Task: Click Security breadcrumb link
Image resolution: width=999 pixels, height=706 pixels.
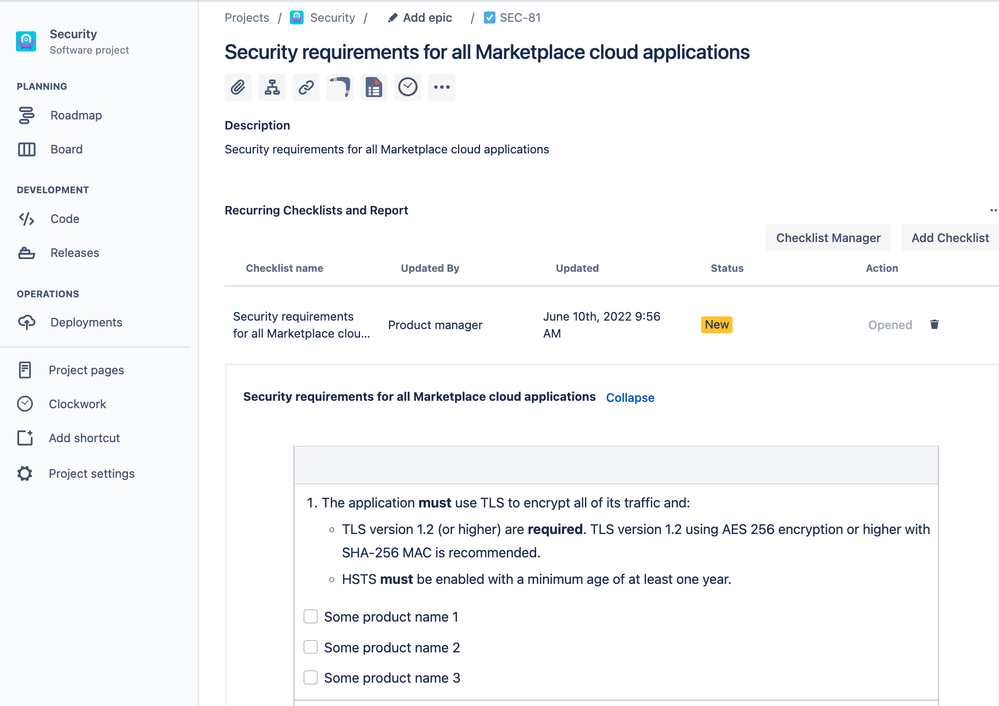Action: click(332, 18)
